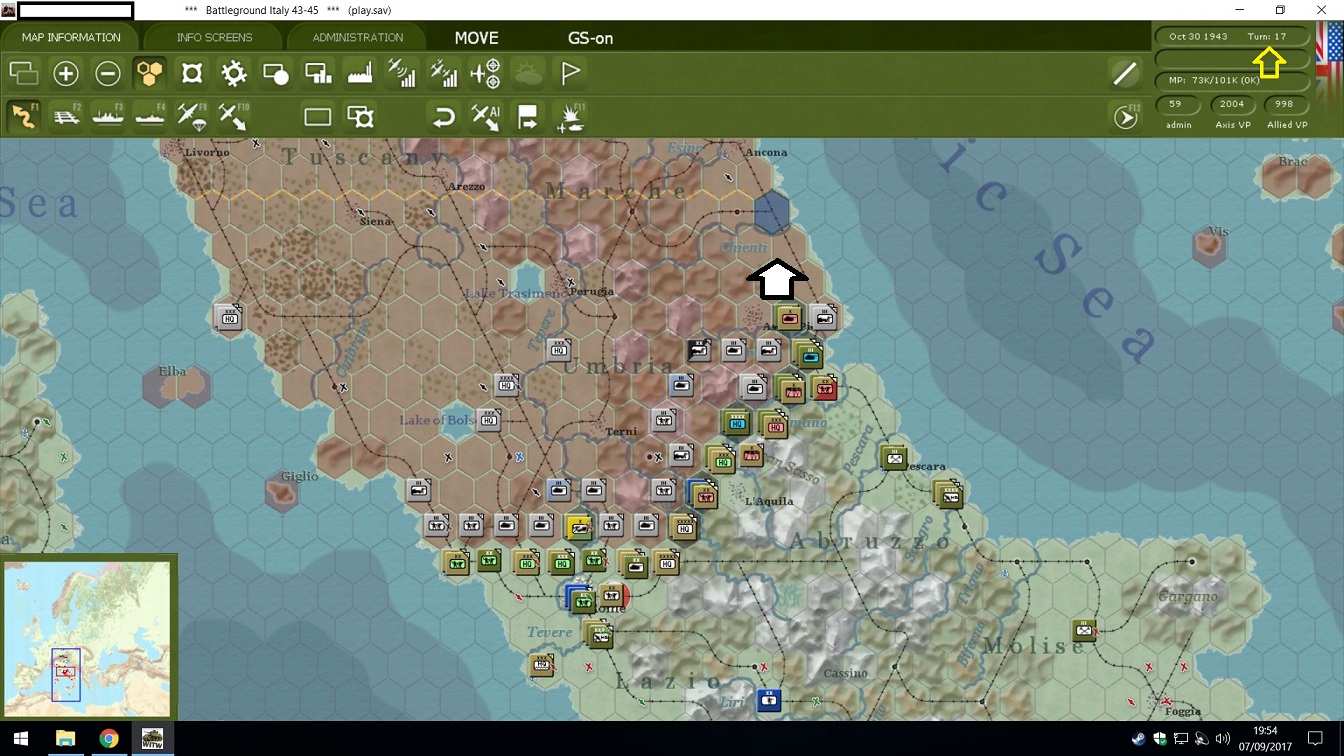The image size is (1344, 756).
Task: Click the overlapping windows icon in toolbar
Action: click(x=23, y=73)
